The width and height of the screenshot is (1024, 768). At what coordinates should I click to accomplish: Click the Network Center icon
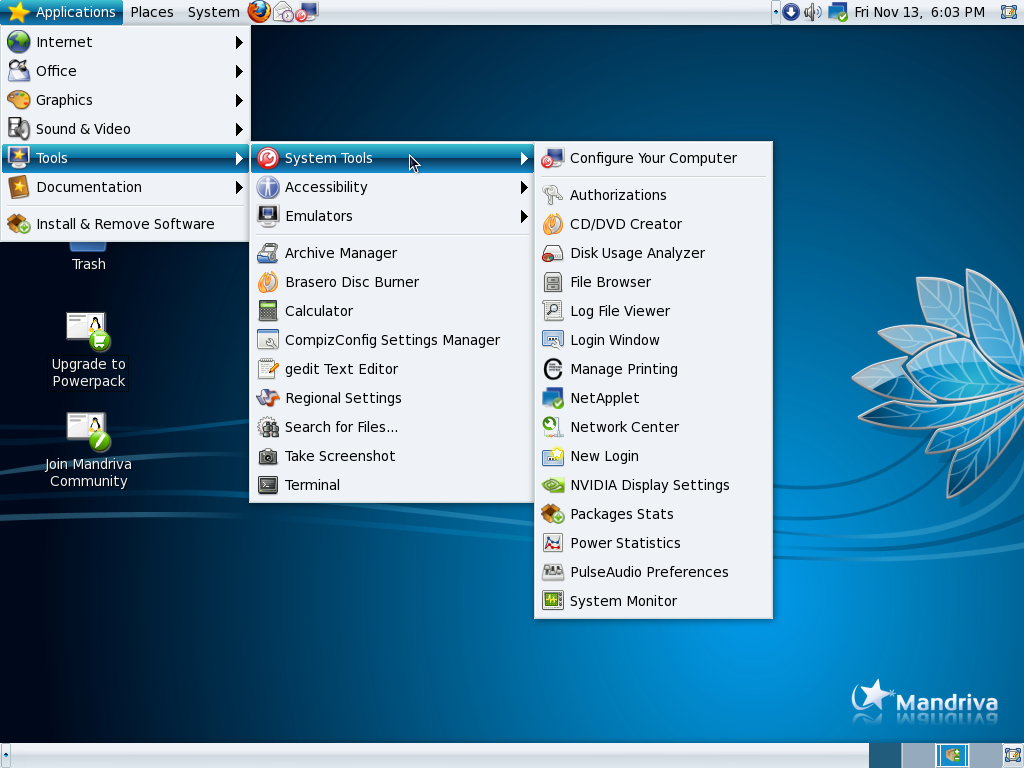point(552,427)
